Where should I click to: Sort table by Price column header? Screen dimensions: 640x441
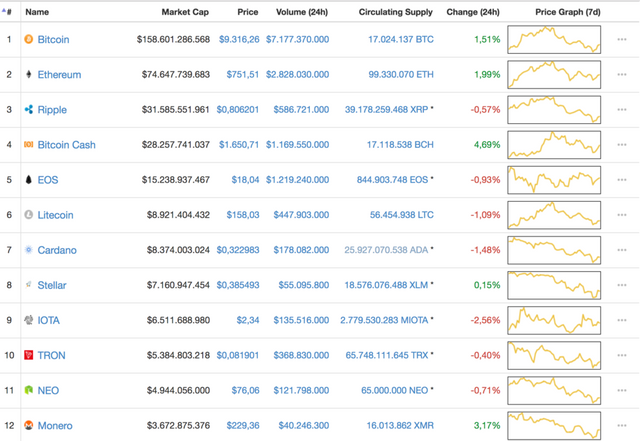pos(248,12)
